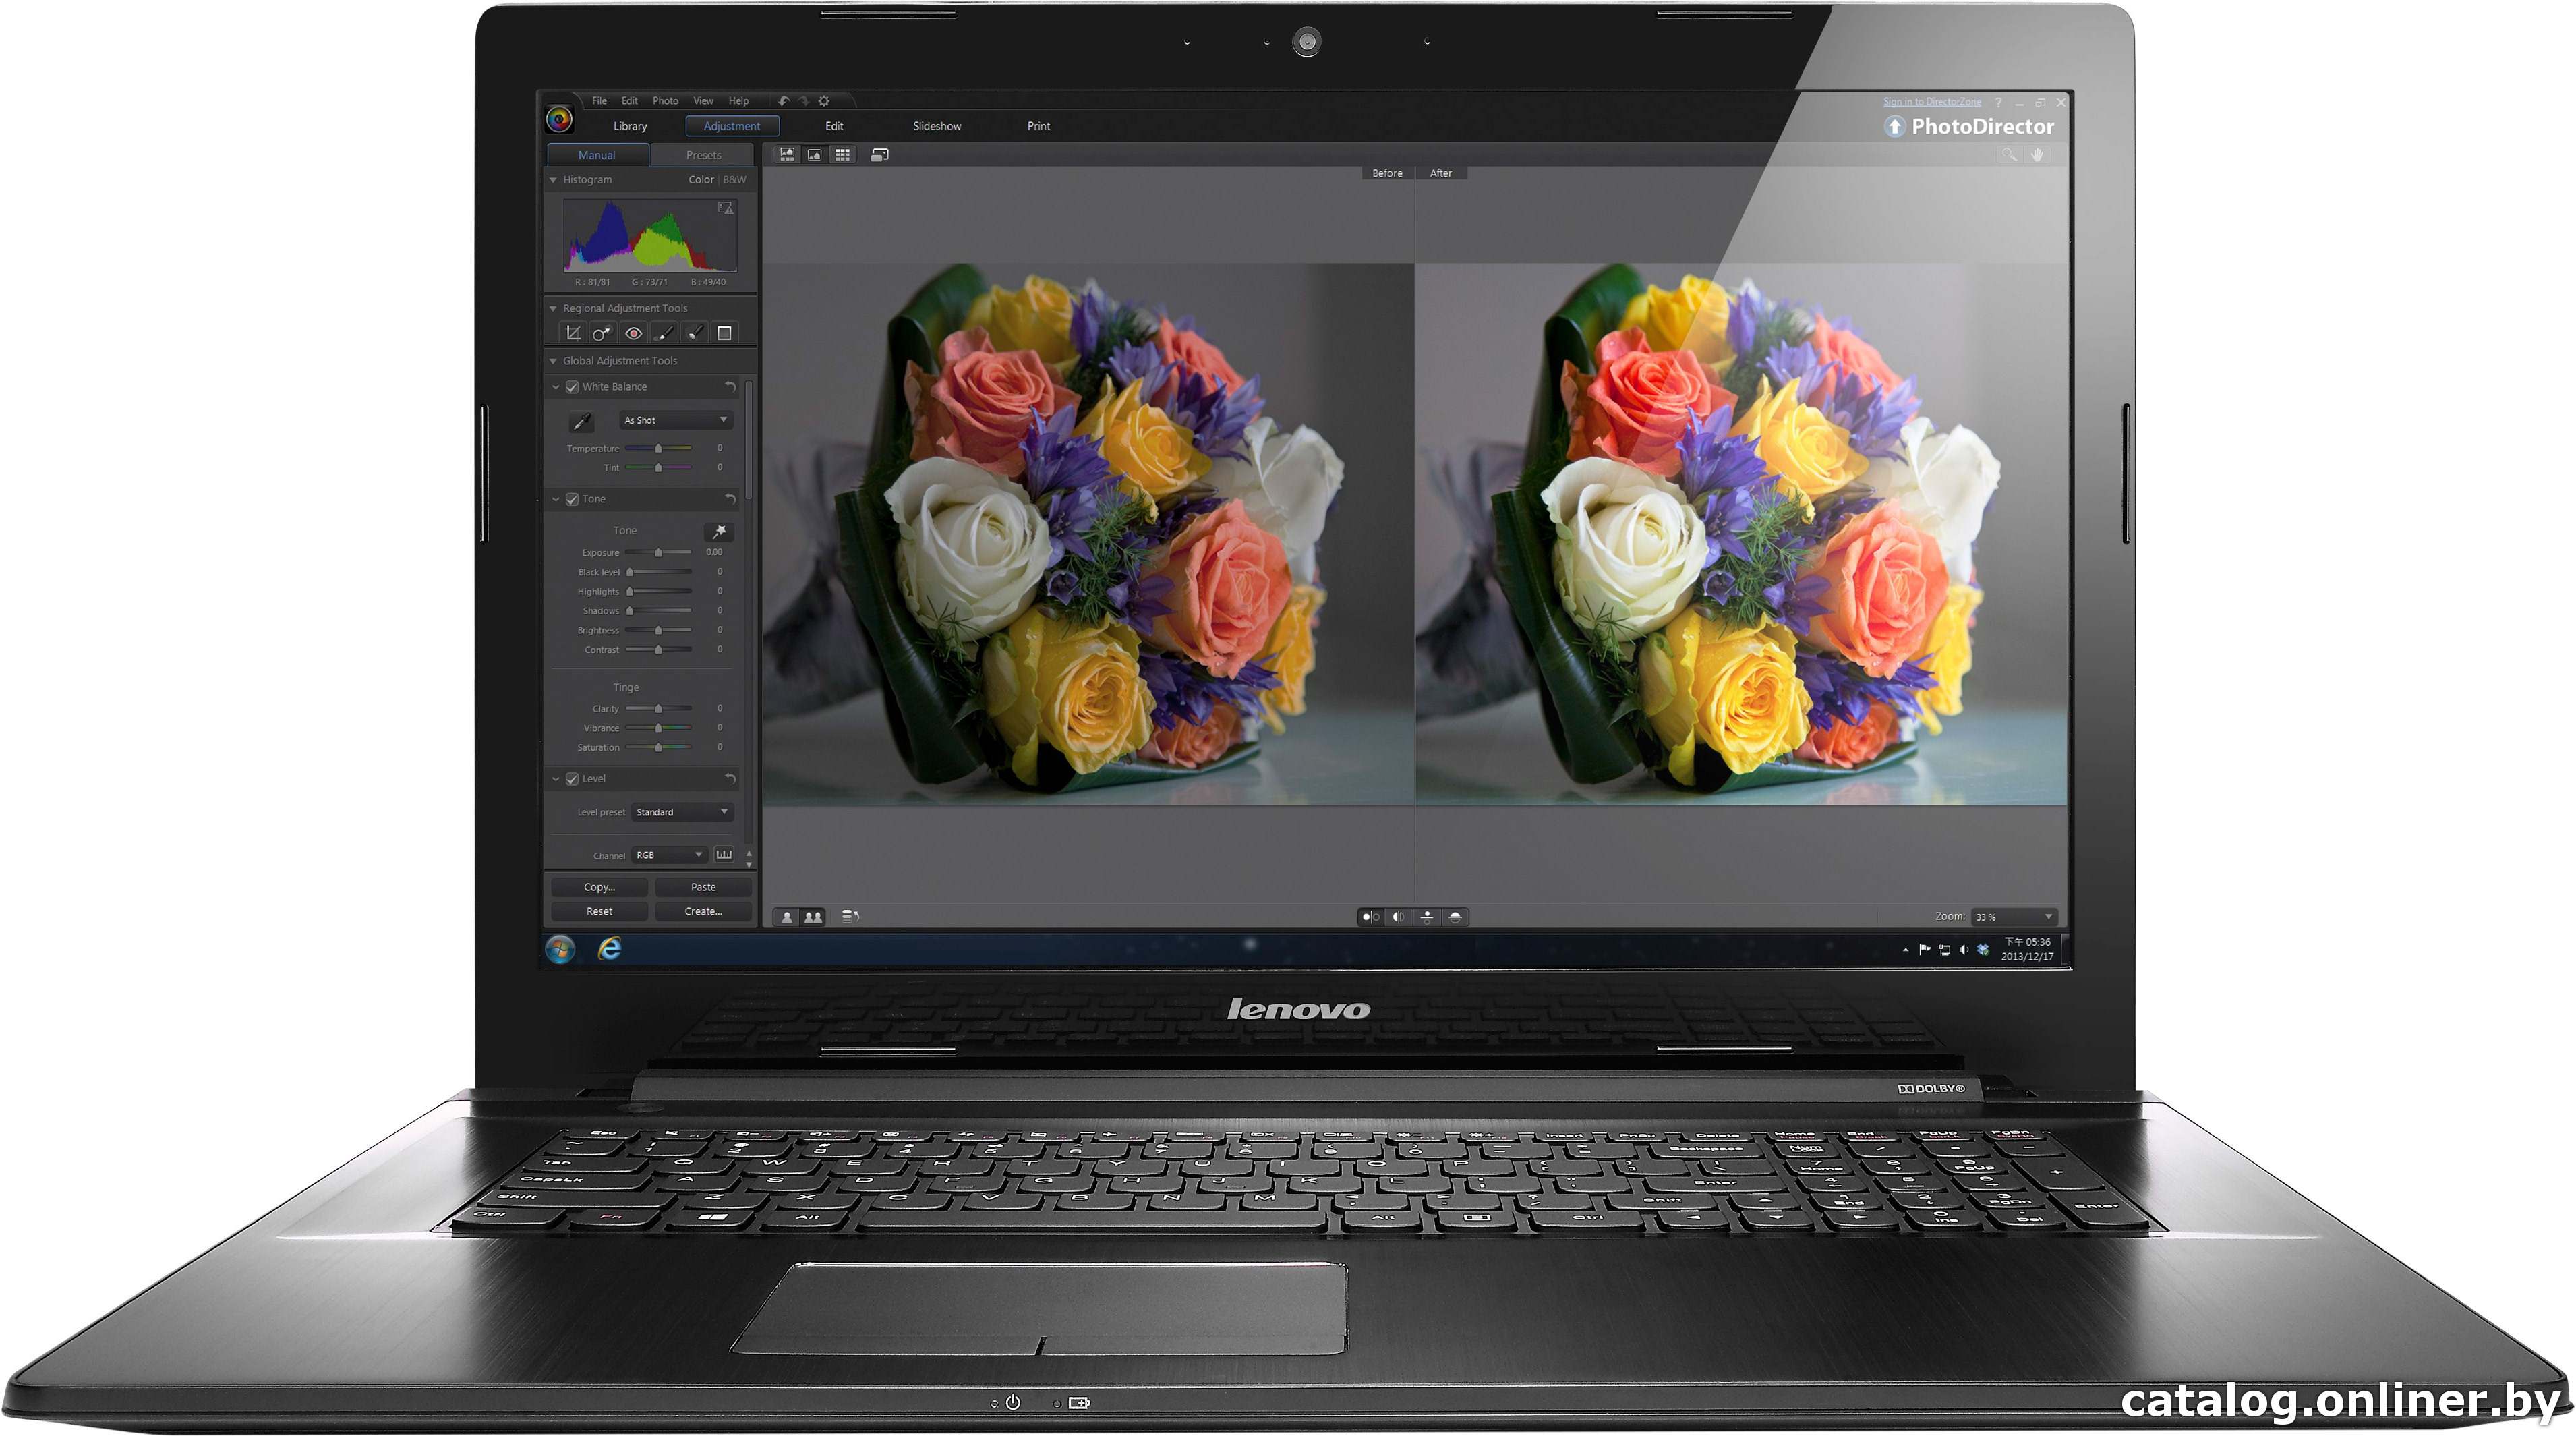This screenshot has width=2576, height=1436.
Task: Select side-by-side compare layout
Action: tap(1370, 917)
